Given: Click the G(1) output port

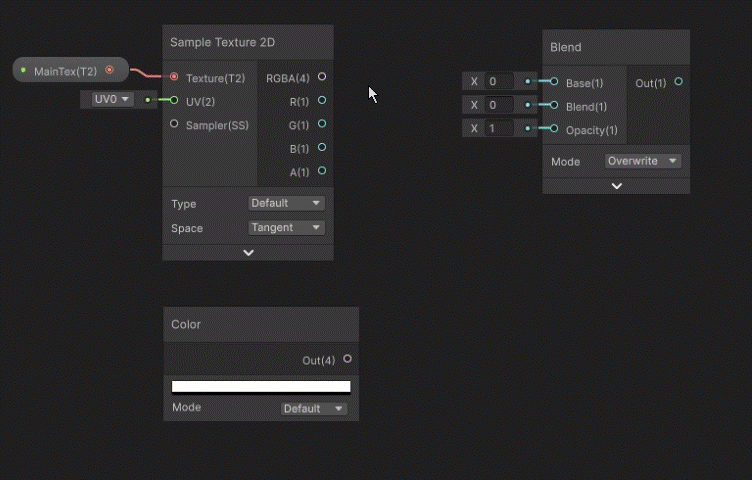Looking at the screenshot, I should coord(322,124).
